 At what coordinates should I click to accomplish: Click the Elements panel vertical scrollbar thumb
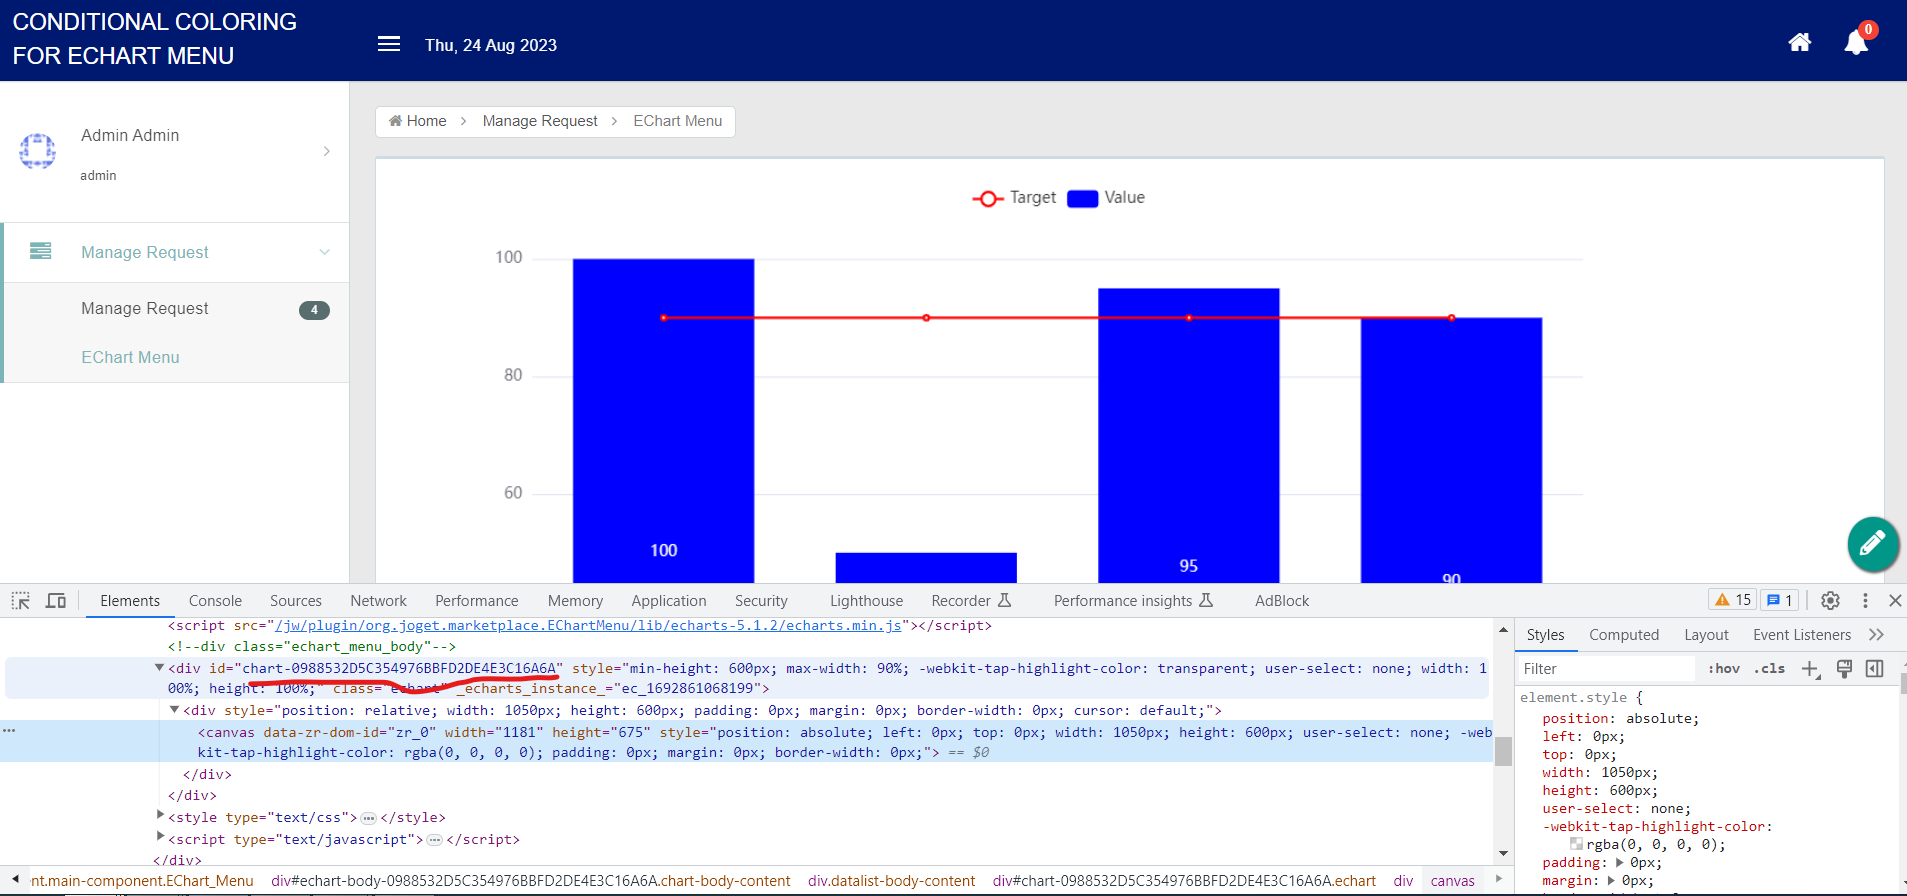coord(1503,750)
